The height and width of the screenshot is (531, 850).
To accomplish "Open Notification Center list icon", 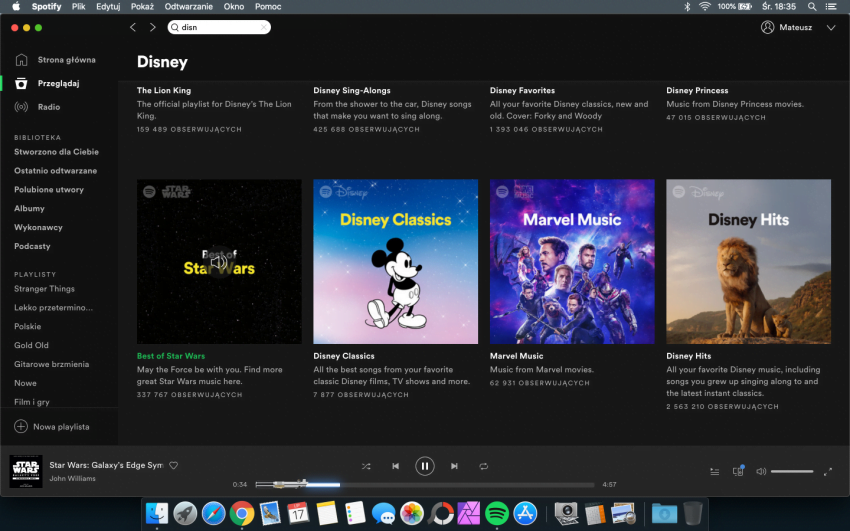I will pyautogui.click(x=830, y=7).
